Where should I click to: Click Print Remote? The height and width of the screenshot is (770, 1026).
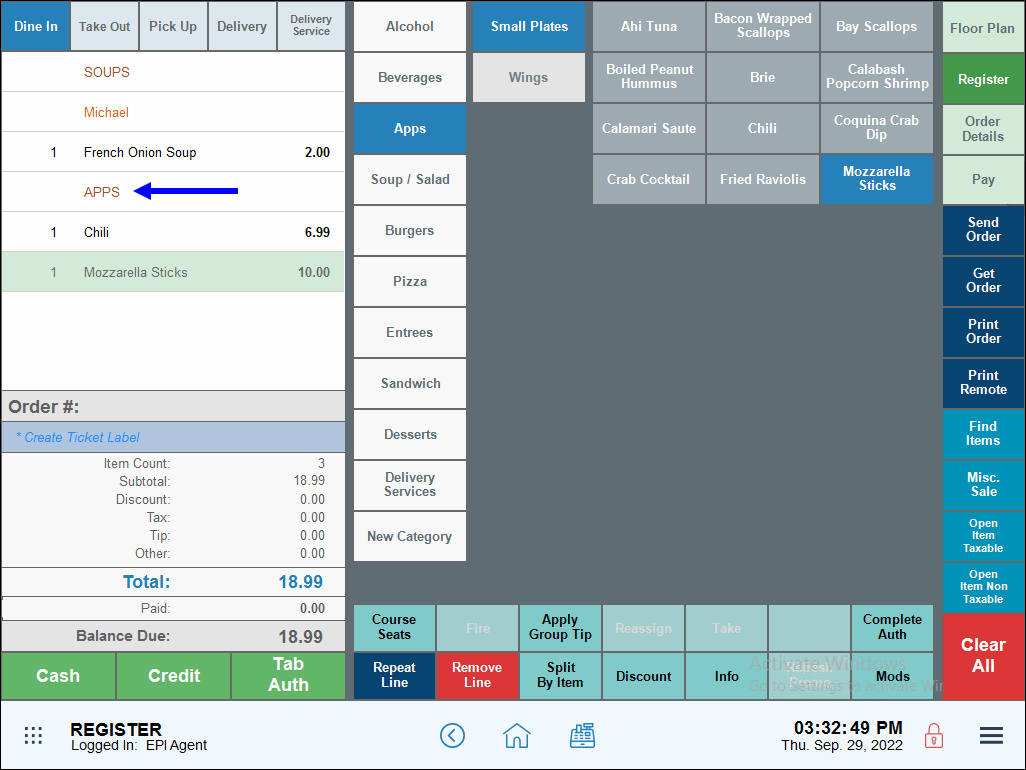[983, 383]
